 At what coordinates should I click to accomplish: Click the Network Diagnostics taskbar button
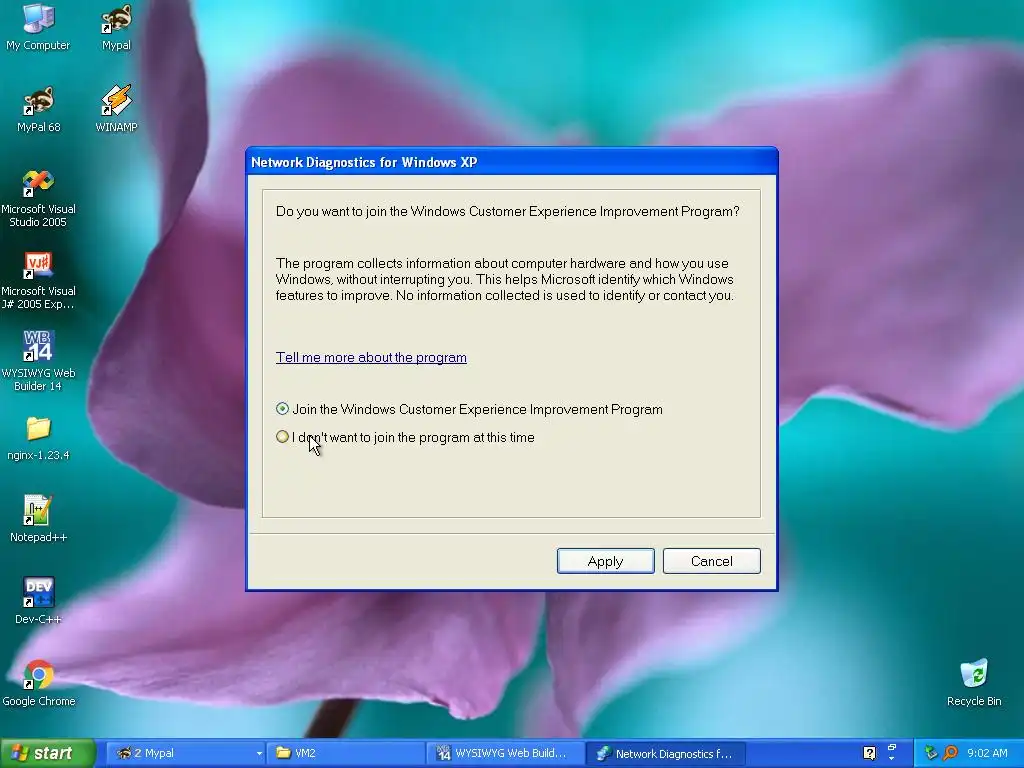pyautogui.click(x=666, y=753)
